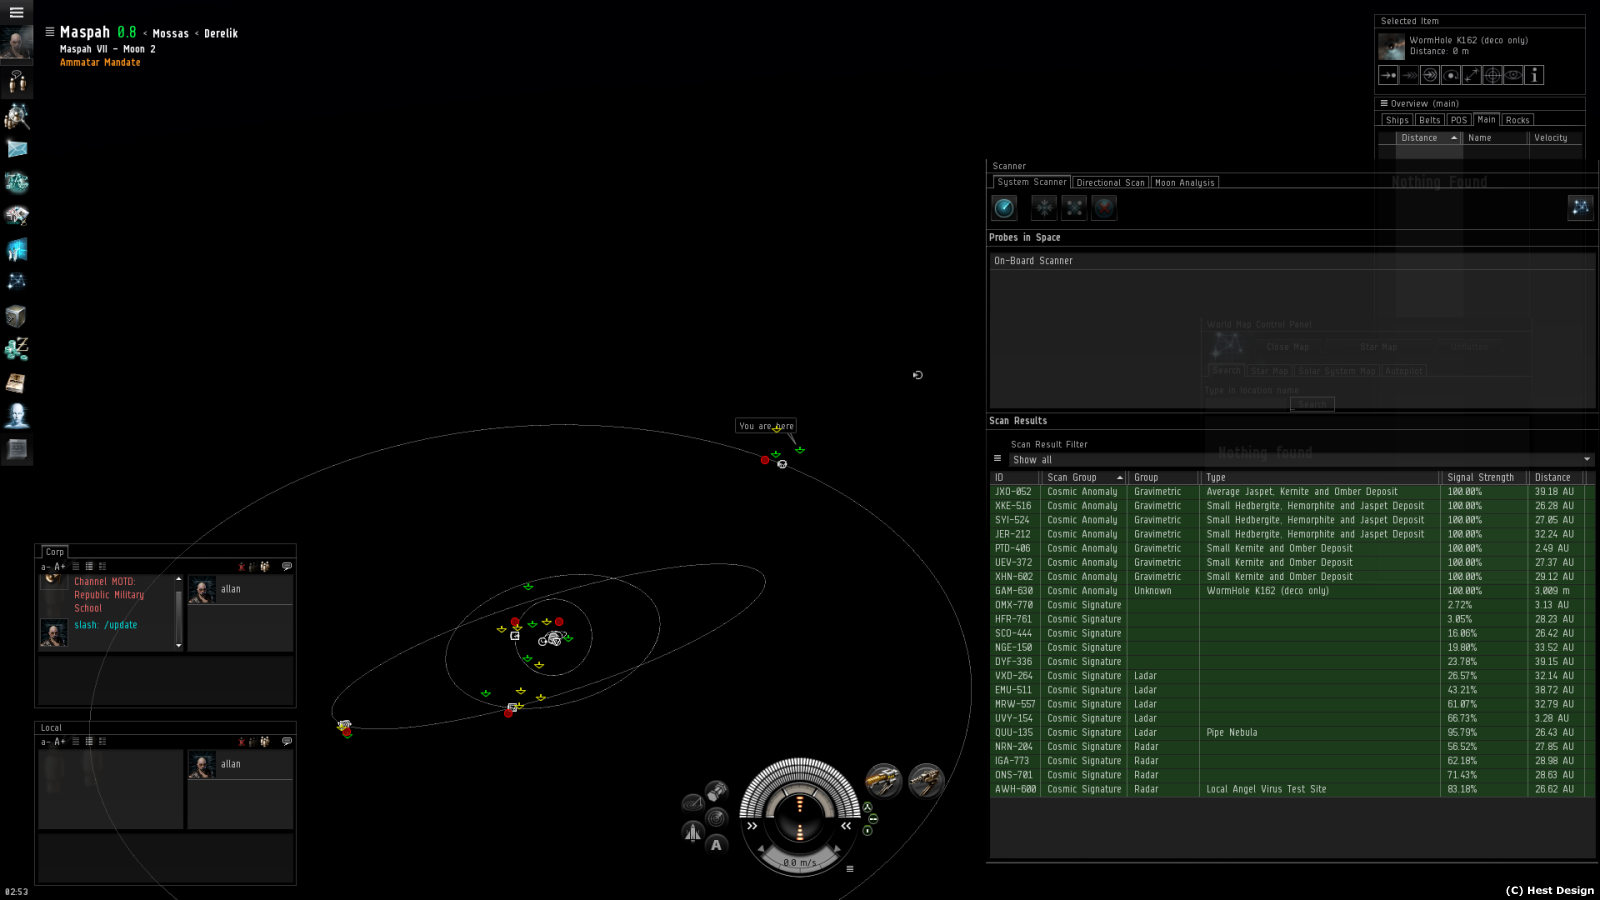Sort scan results by Type column header
The image size is (1600, 900).
pos(1320,478)
